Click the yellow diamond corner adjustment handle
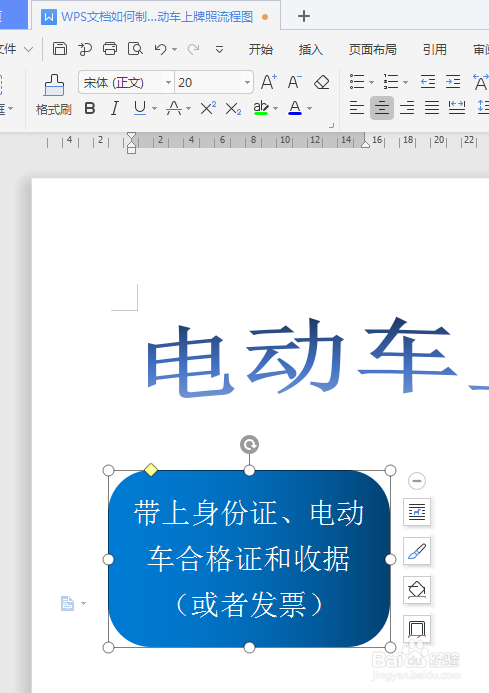This screenshot has width=489, height=693. [x=151, y=470]
